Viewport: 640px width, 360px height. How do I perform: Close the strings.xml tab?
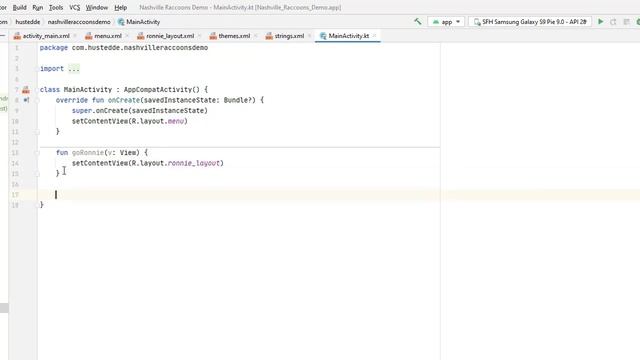[310, 36]
